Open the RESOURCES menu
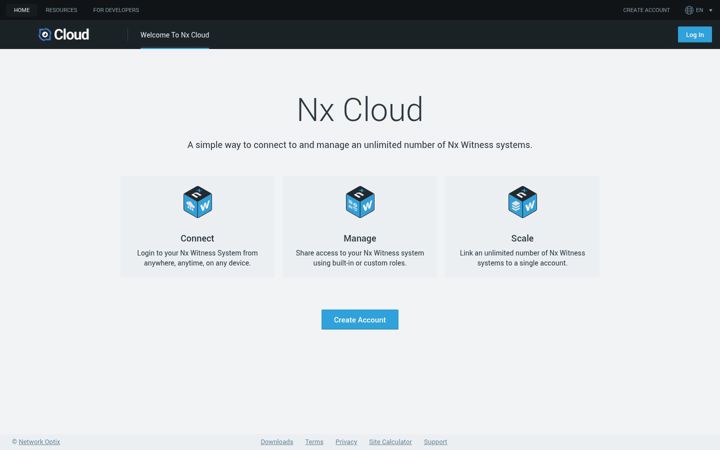This screenshot has height=450, width=720. [x=61, y=10]
